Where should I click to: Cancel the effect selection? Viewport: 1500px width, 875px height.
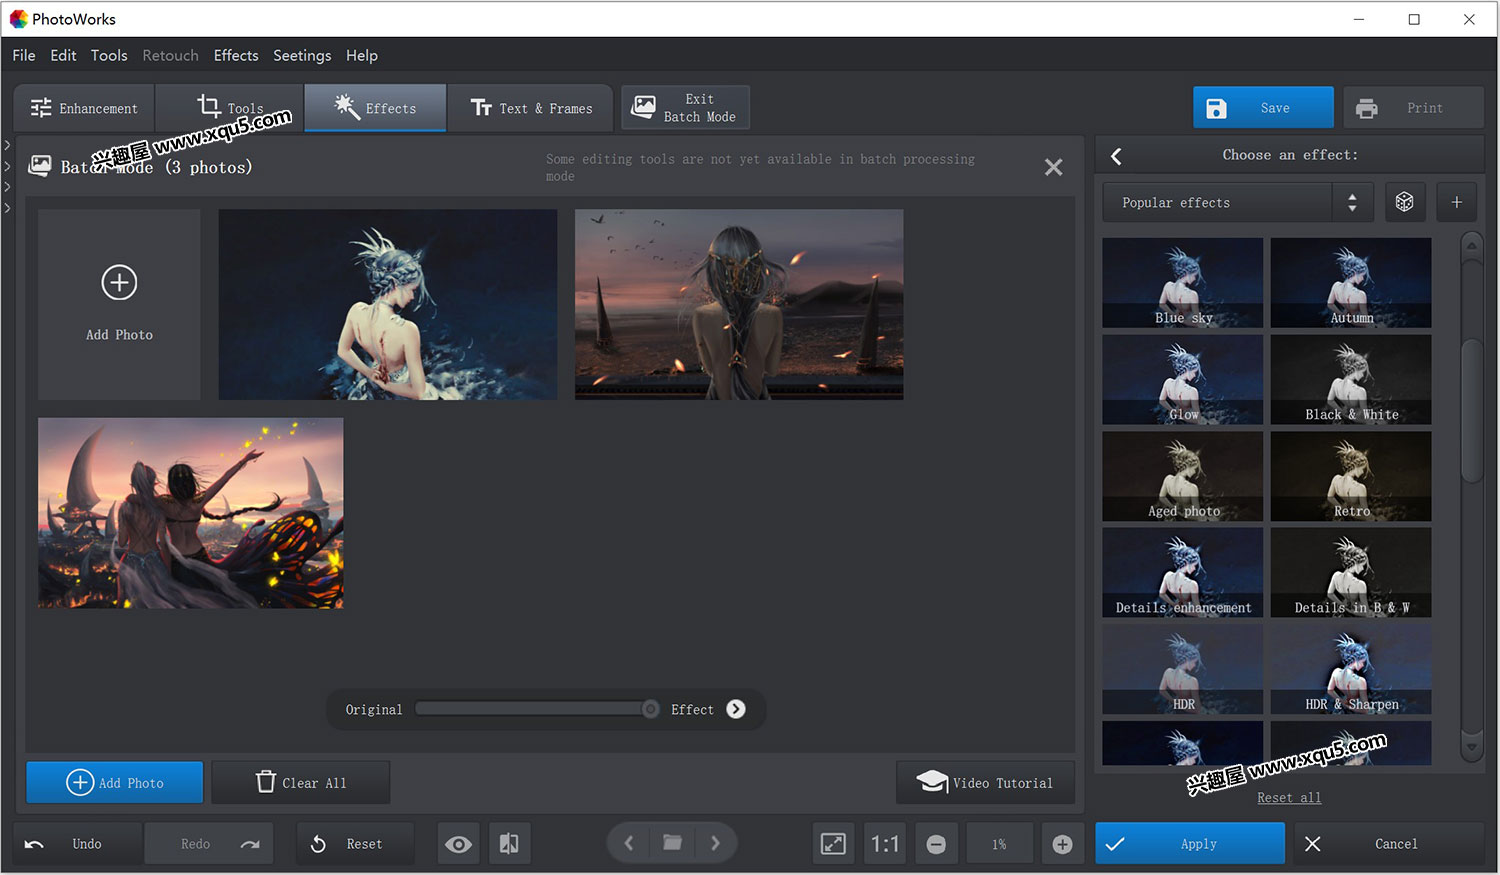point(1389,844)
